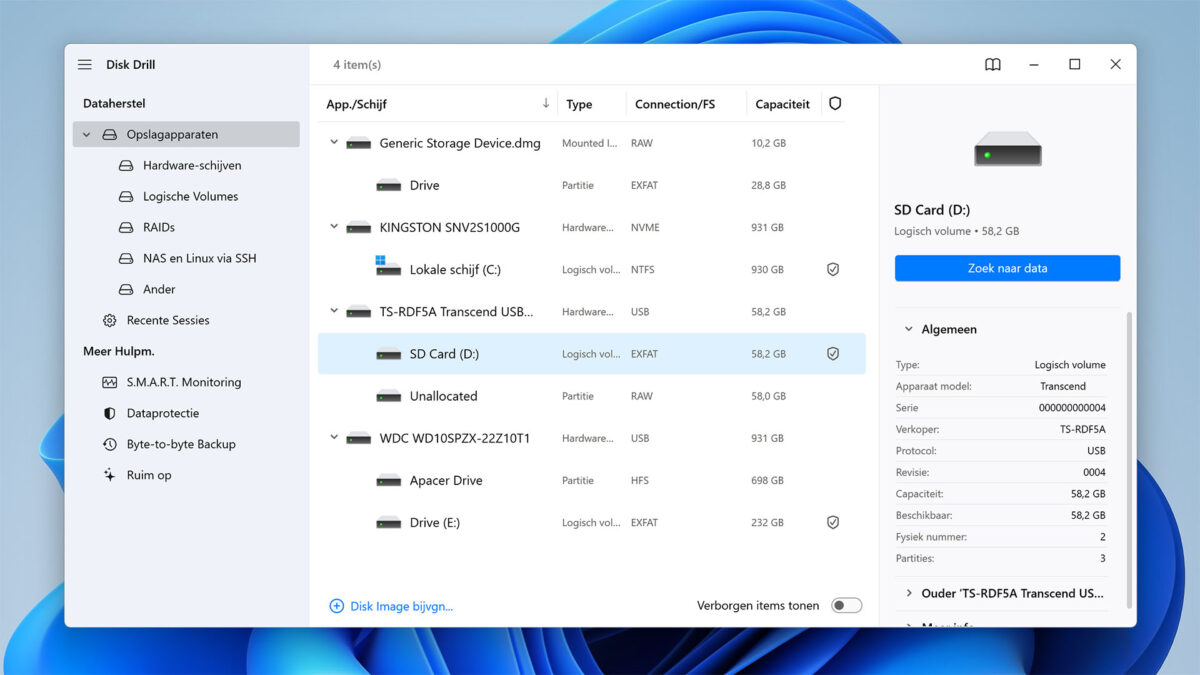Click the details panel vertical scrollbar
Viewport: 1200px width, 675px height.
1129,460
